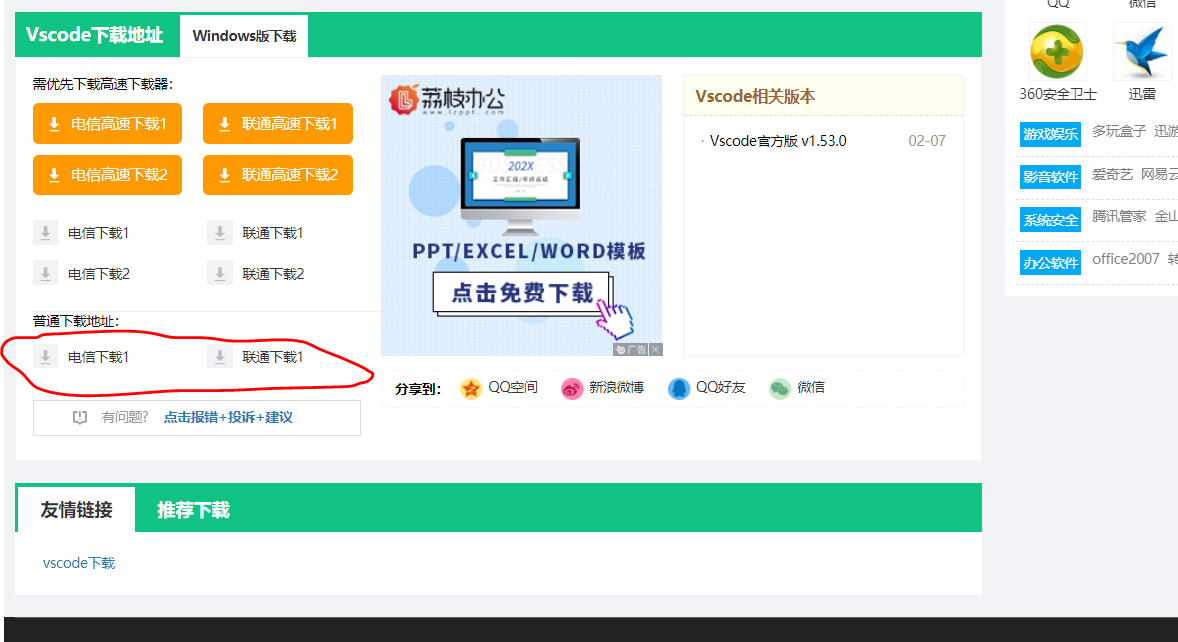Screen dimensions: 1178x642
Task: Click the 电信高速下载2 orange button
Action: (x=107, y=175)
